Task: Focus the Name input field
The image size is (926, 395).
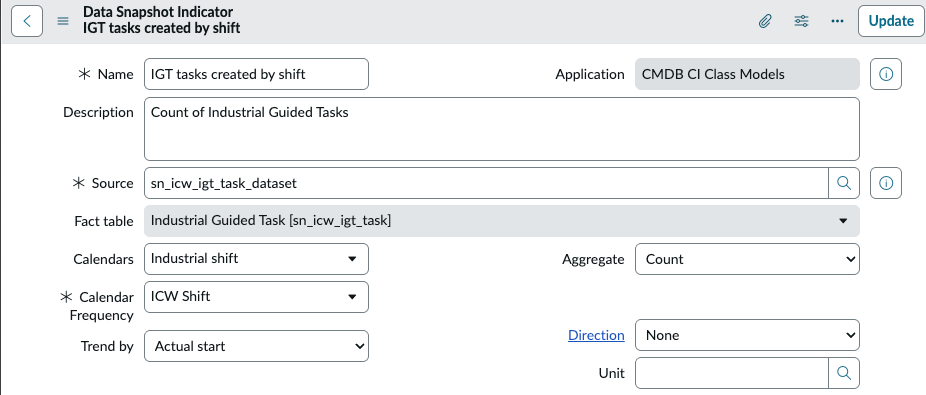Action: coord(256,74)
